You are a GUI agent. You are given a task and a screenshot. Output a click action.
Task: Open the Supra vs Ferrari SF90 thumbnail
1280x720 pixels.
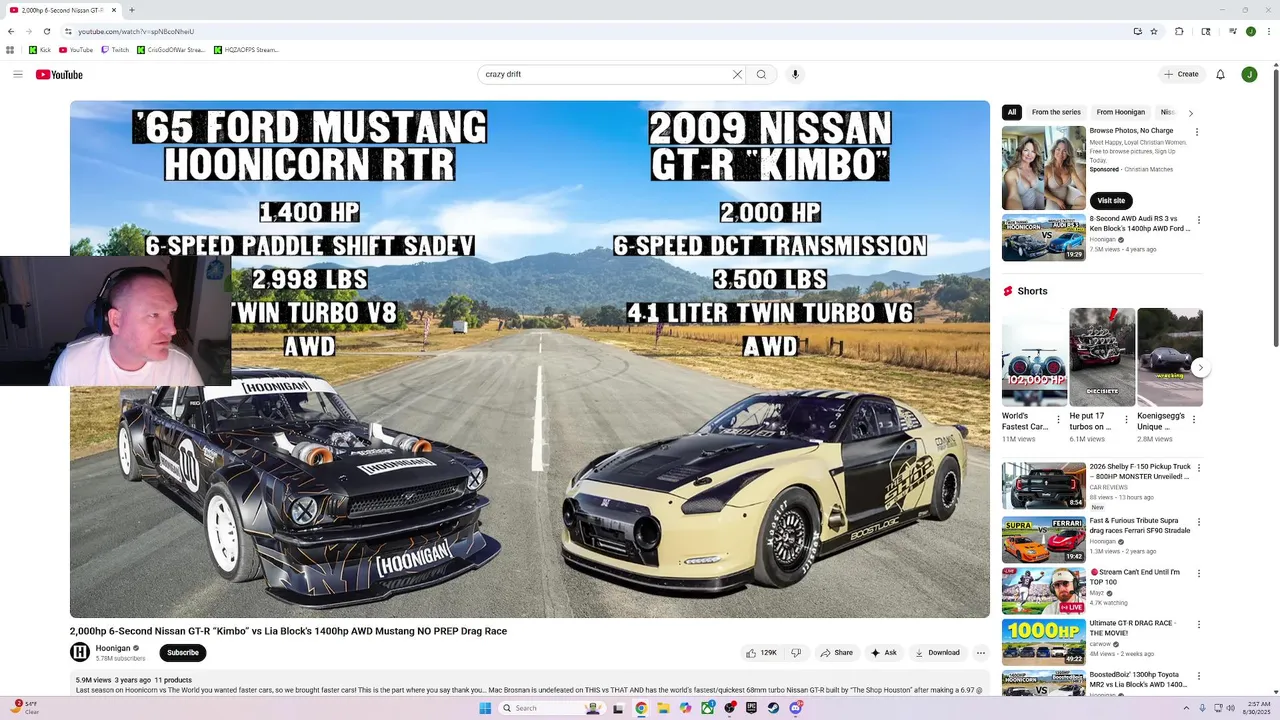tap(1044, 539)
